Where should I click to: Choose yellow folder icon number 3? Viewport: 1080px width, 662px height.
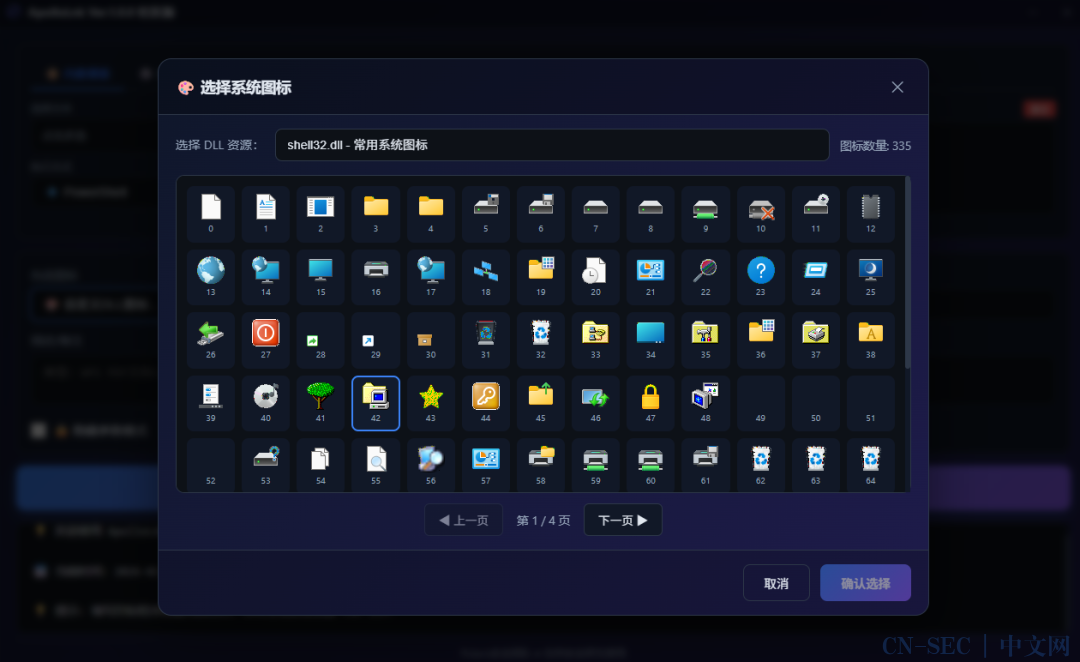click(375, 214)
